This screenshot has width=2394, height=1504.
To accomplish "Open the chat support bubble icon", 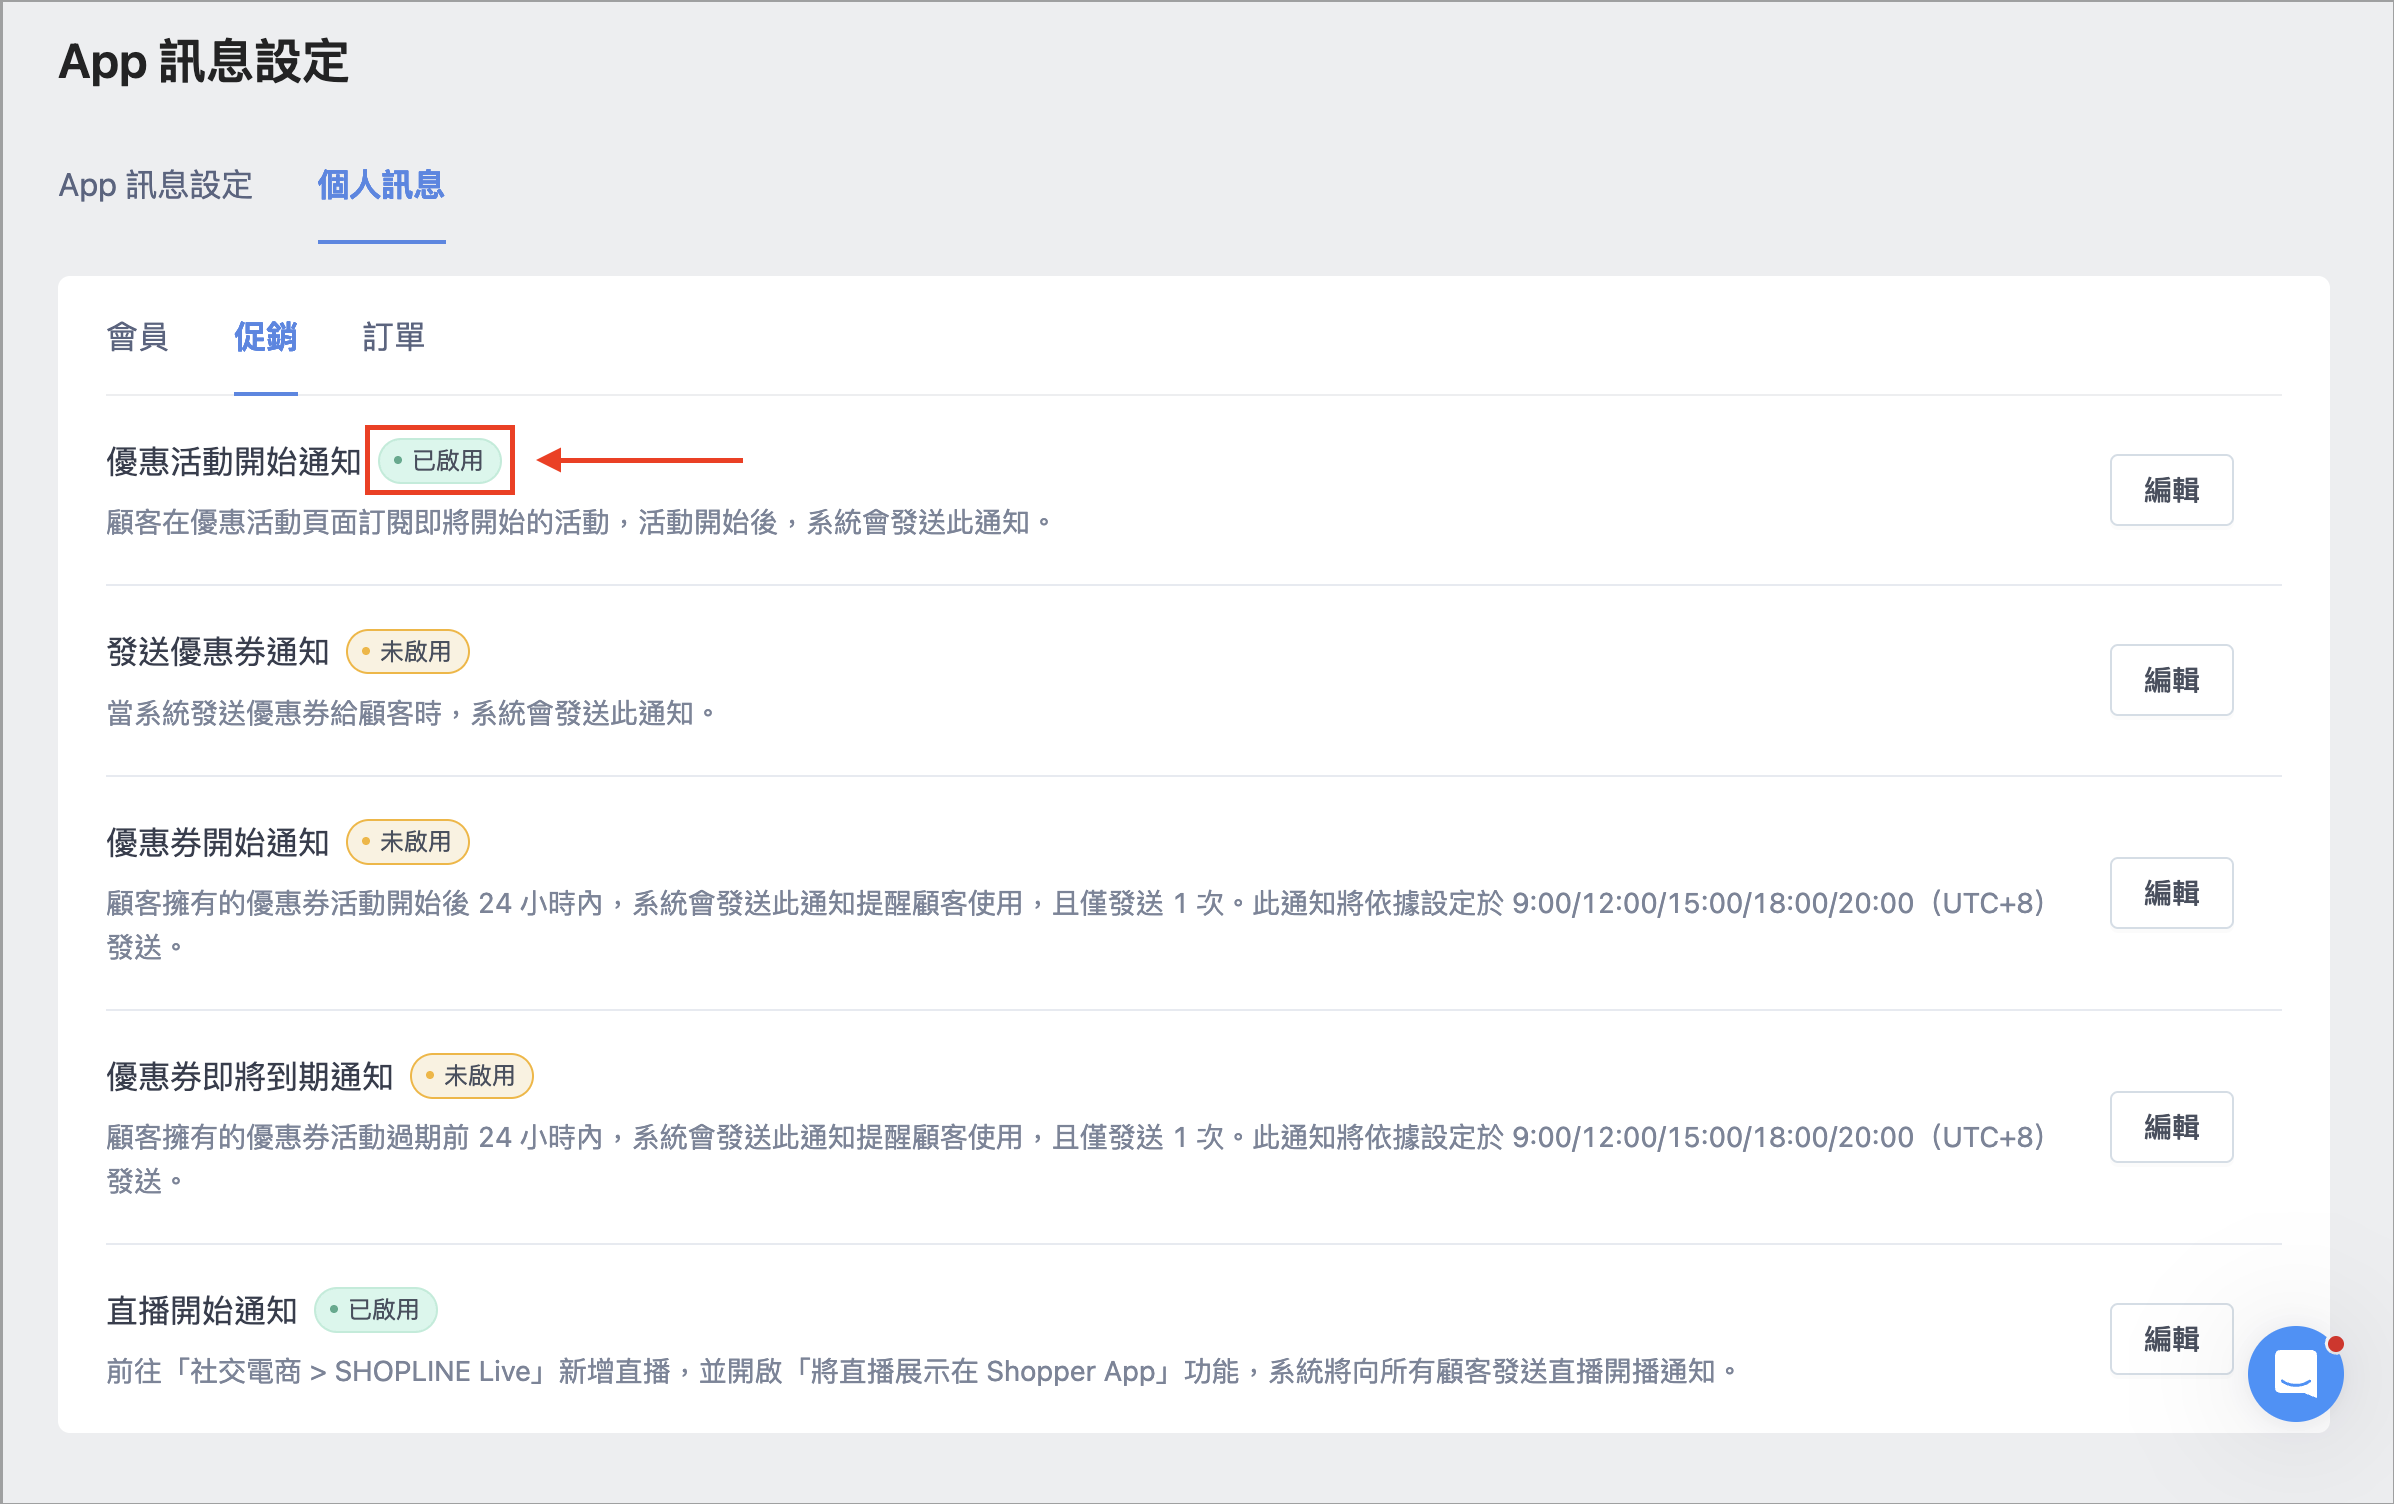I will click(x=2295, y=1373).
